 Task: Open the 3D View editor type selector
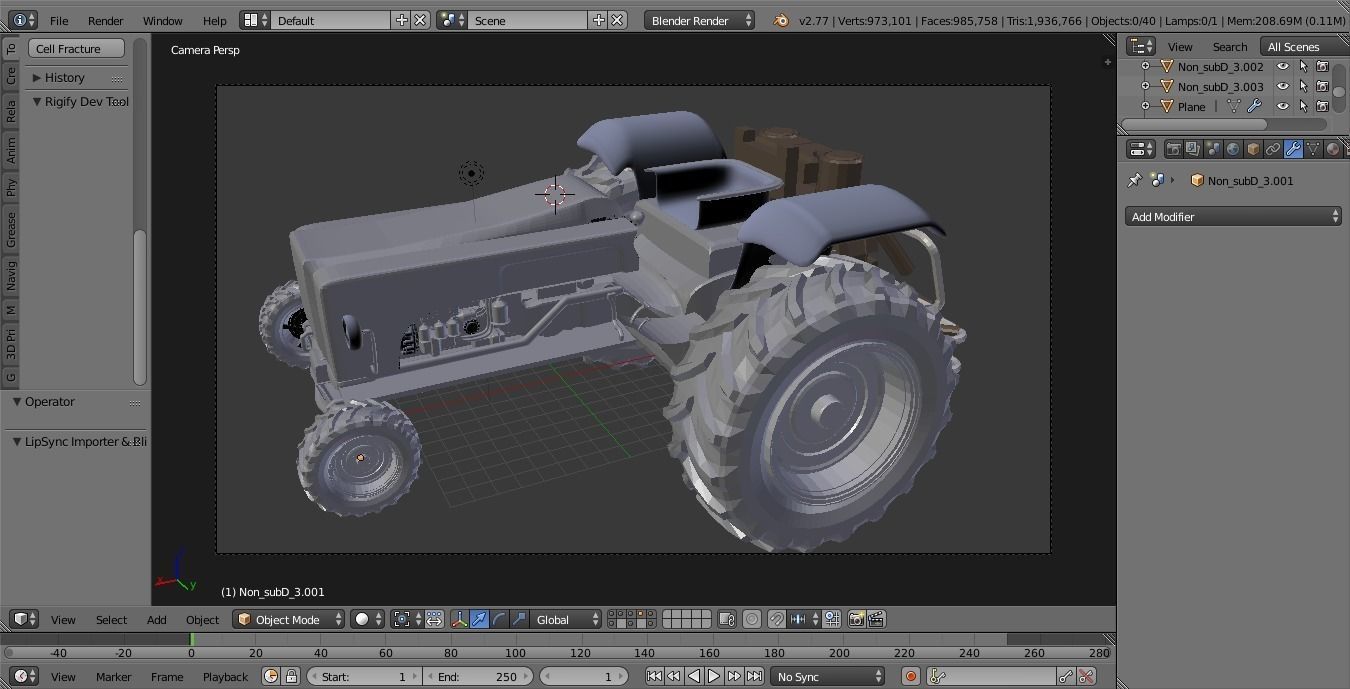[x=25, y=619]
